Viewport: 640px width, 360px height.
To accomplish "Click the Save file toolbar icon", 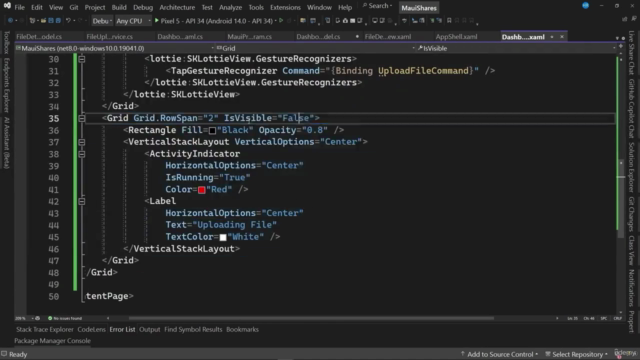I will 51,20.
